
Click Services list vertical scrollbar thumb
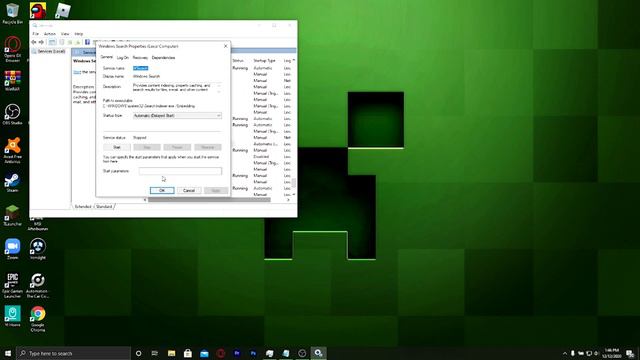click(293, 182)
